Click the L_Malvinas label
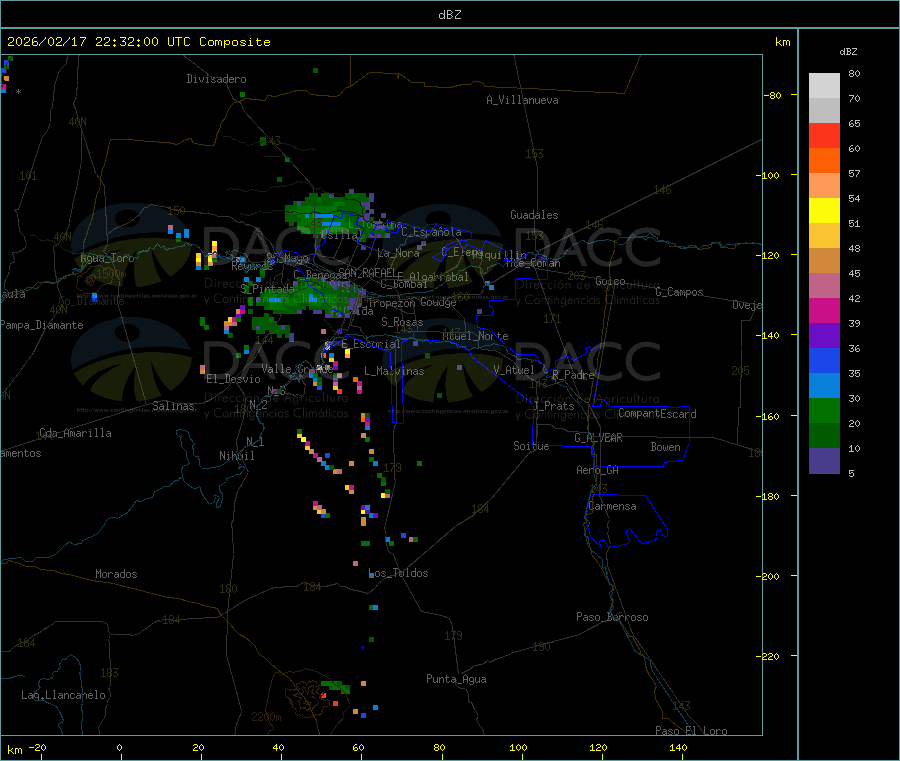Image resolution: width=900 pixels, height=761 pixels. [394, 371]
